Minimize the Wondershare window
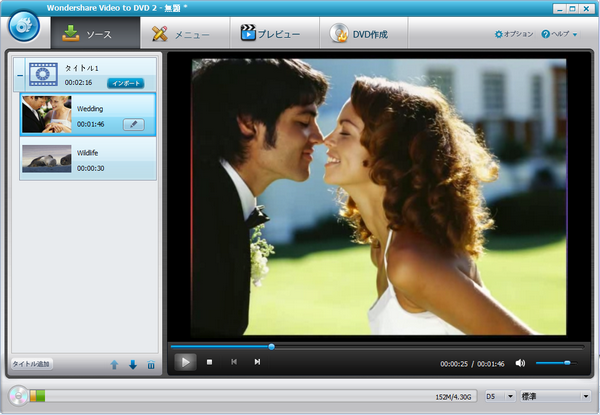The image size is (600, 415). pyautogui.click(x=560, y=8)
